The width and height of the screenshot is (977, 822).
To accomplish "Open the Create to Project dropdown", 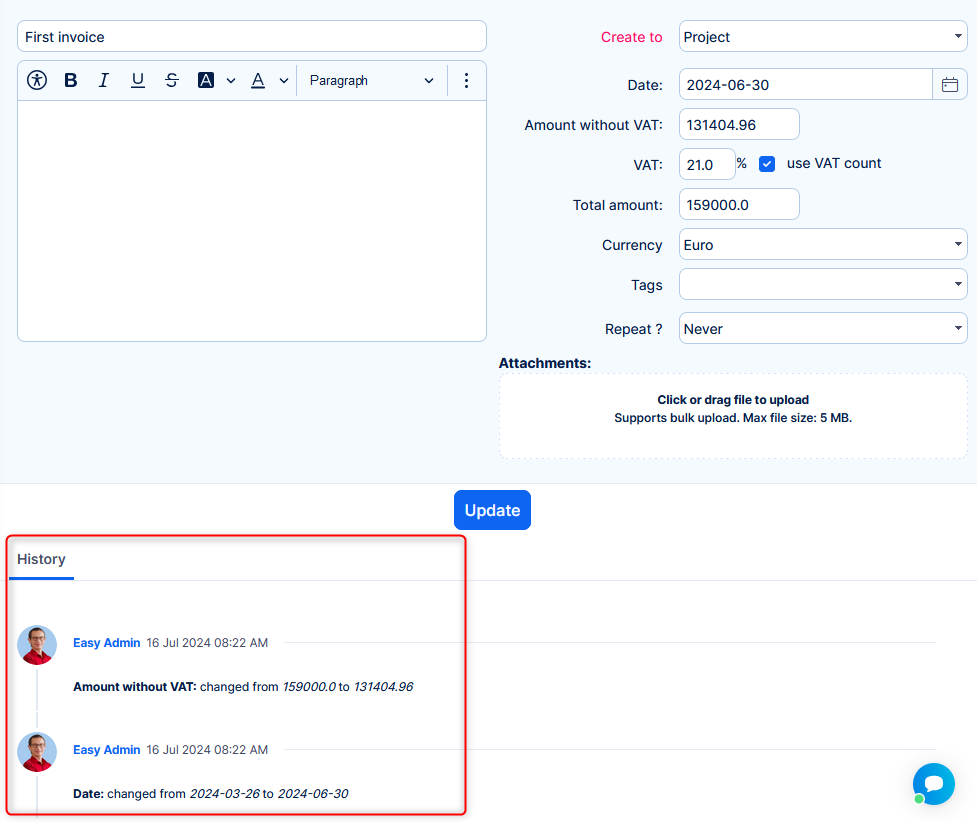I will click(822, 37).
